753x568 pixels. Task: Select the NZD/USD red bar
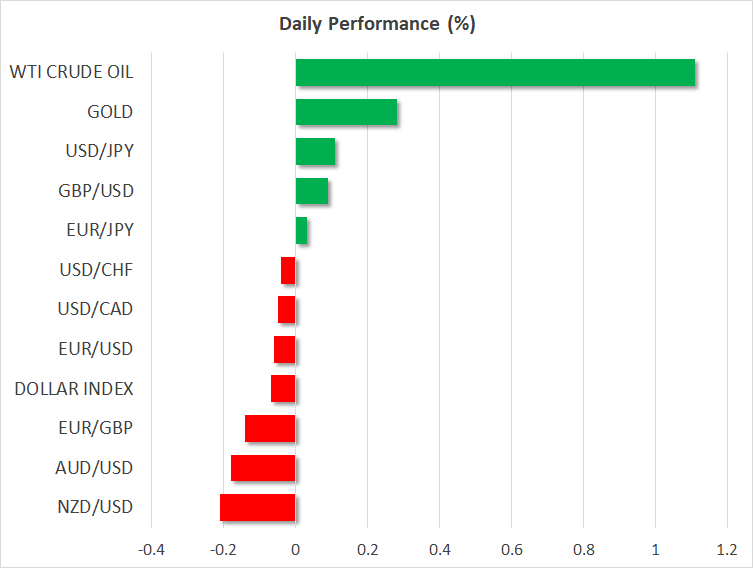tap(258, 507)
